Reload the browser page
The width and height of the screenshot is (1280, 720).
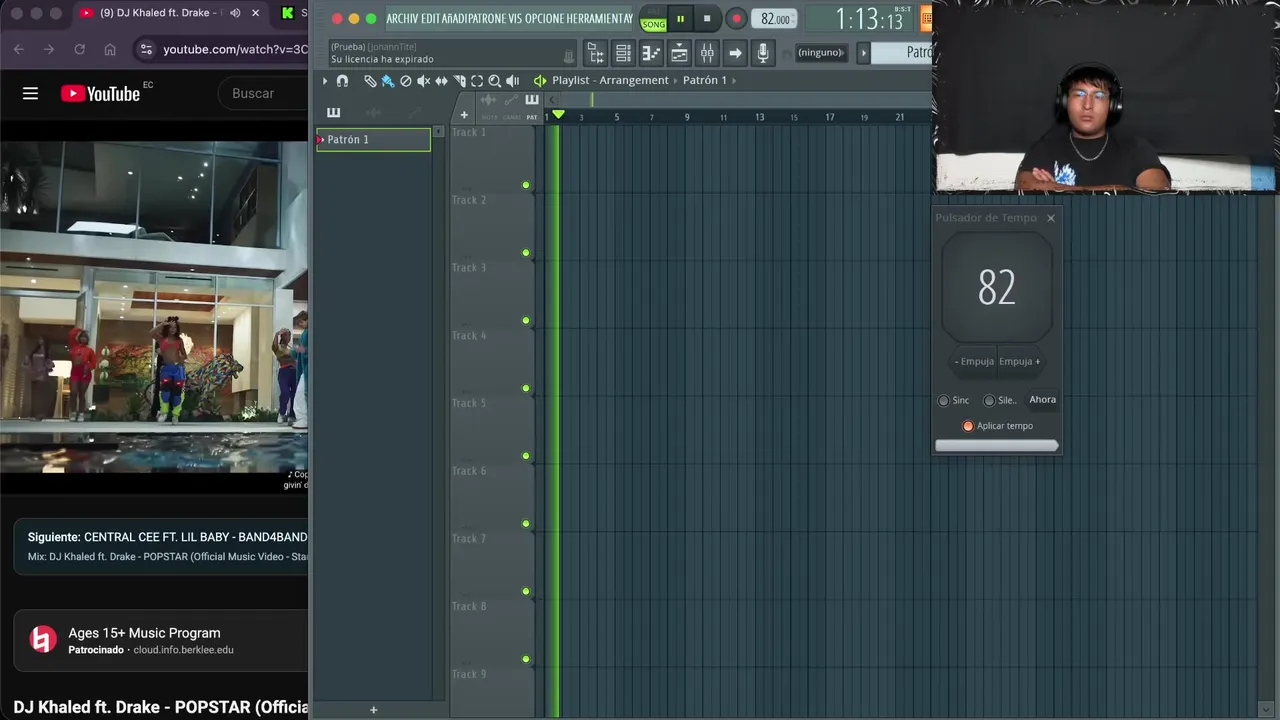[x=79, y=49]
